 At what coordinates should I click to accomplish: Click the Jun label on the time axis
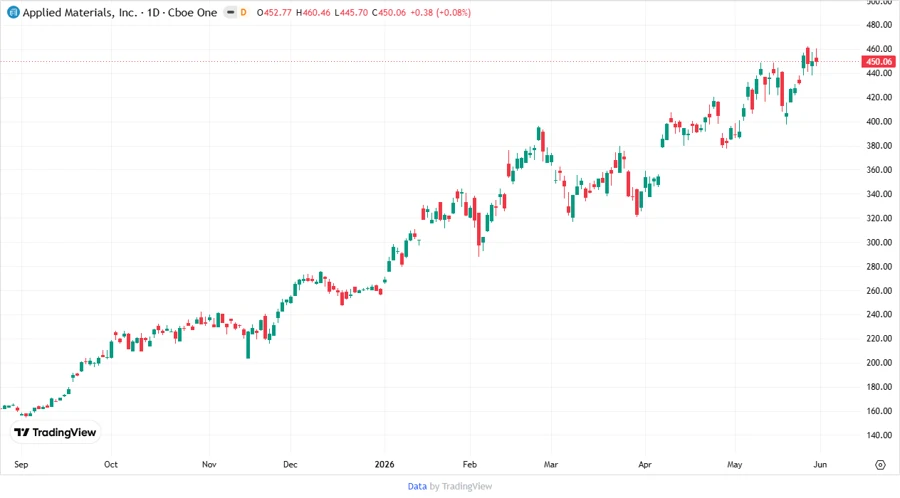(820, 464)
